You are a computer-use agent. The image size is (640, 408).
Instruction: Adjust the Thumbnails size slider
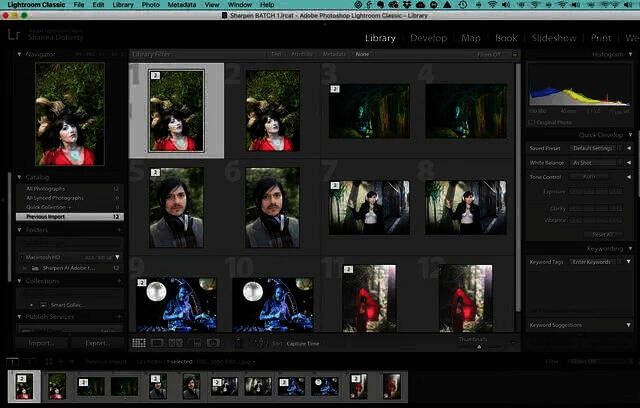coord(478,346)
